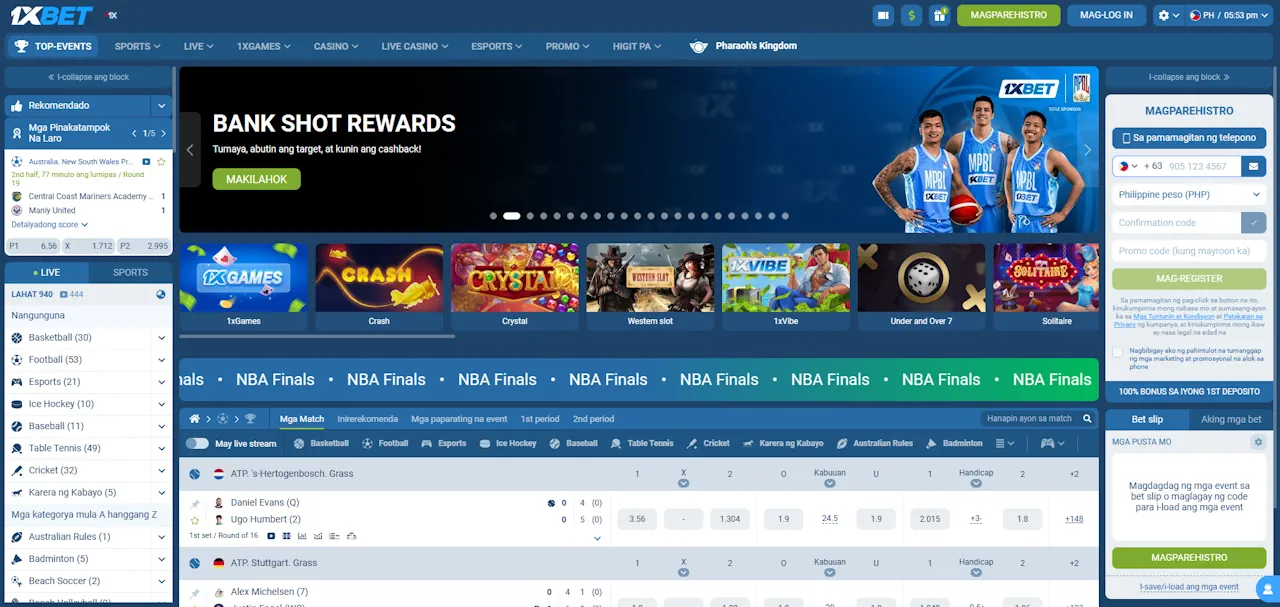The image size is (1280, 607).
Task: Select P1 odds 6.56
Action: click(34, 245)
